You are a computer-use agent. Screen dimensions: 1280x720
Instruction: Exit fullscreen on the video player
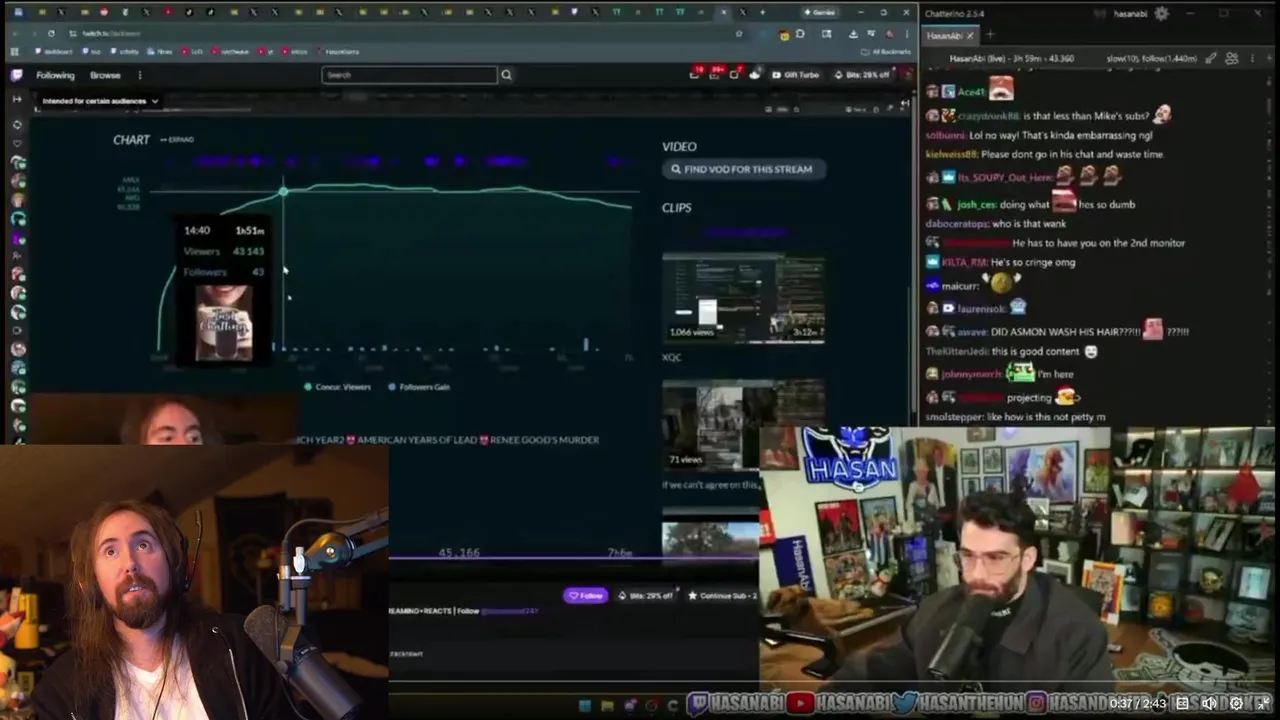[x=1263, y=704]
